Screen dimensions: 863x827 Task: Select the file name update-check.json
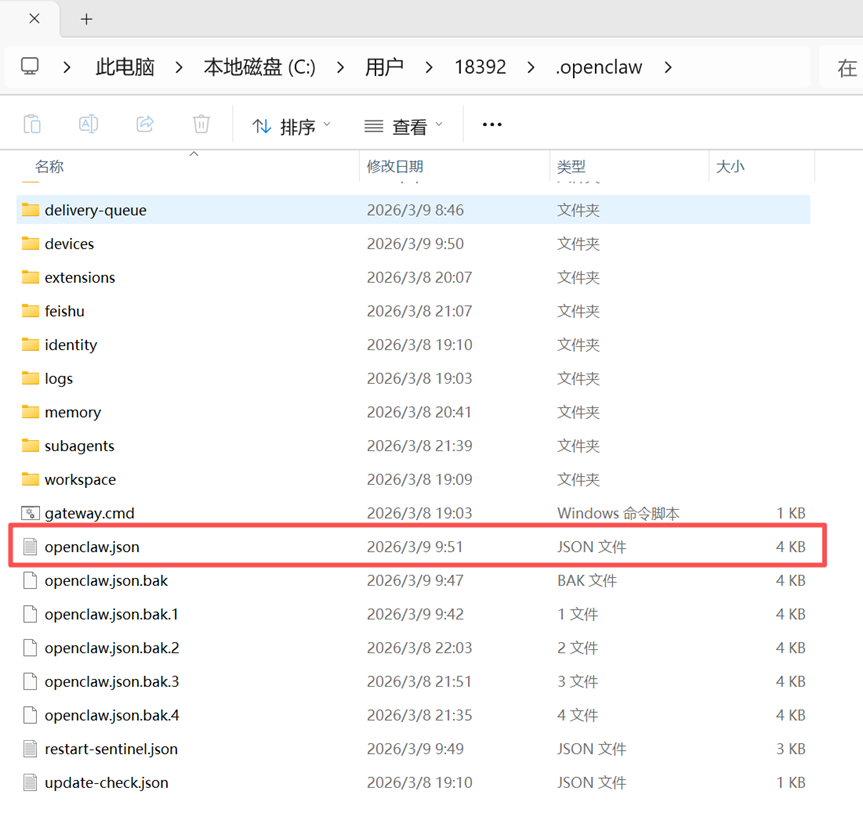point(106,783)
